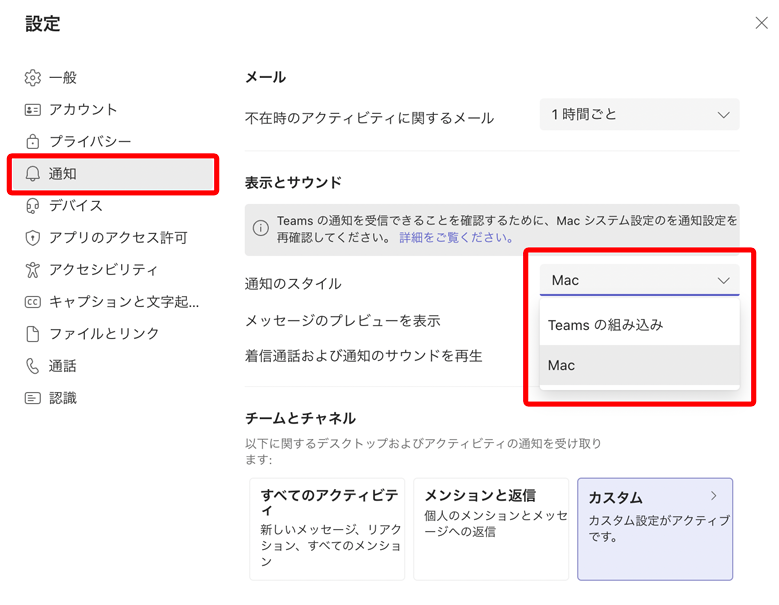This screenshot has width=779, height=605.
Task: Open the アプリのアクセス許可 section
Action: (x=113, y=238)
